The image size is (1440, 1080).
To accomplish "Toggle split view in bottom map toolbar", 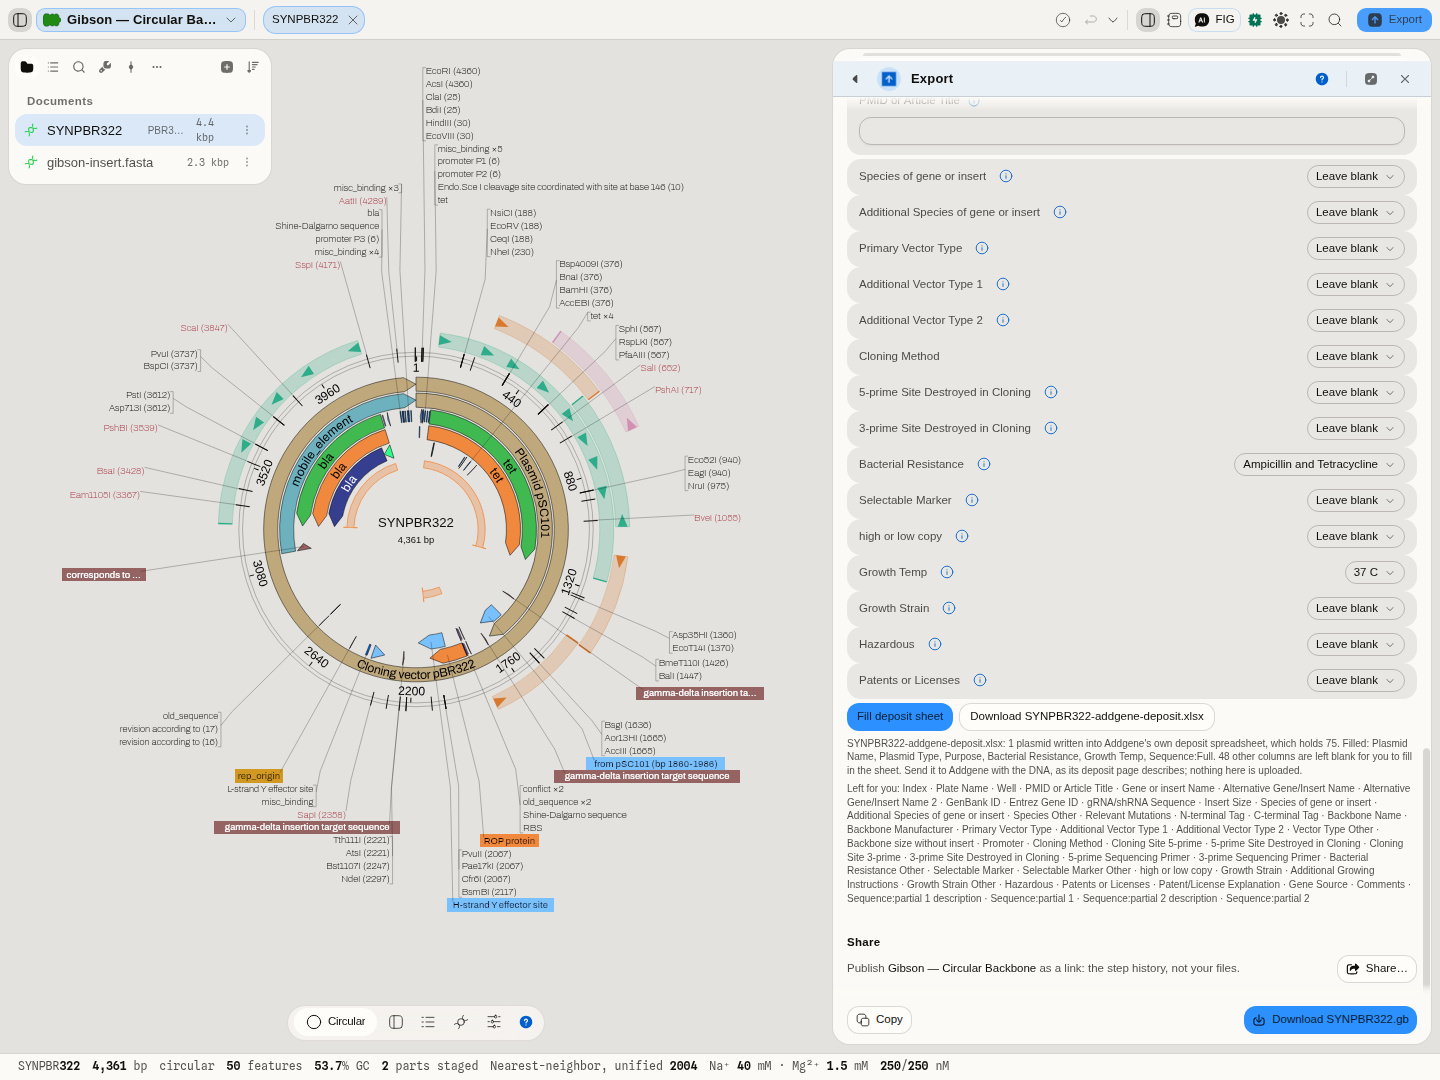I will [396, 1022].
